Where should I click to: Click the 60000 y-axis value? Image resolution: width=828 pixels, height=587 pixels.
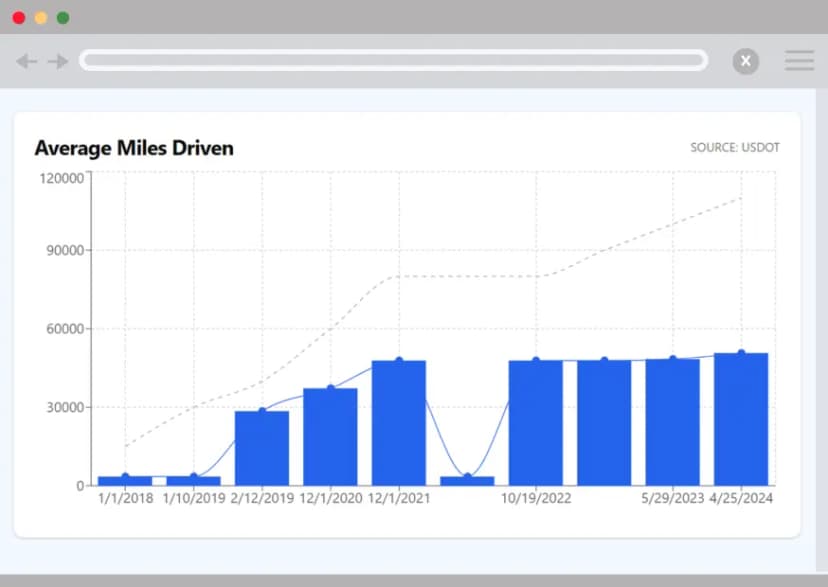pyautogui.click(x=65, y=329)
